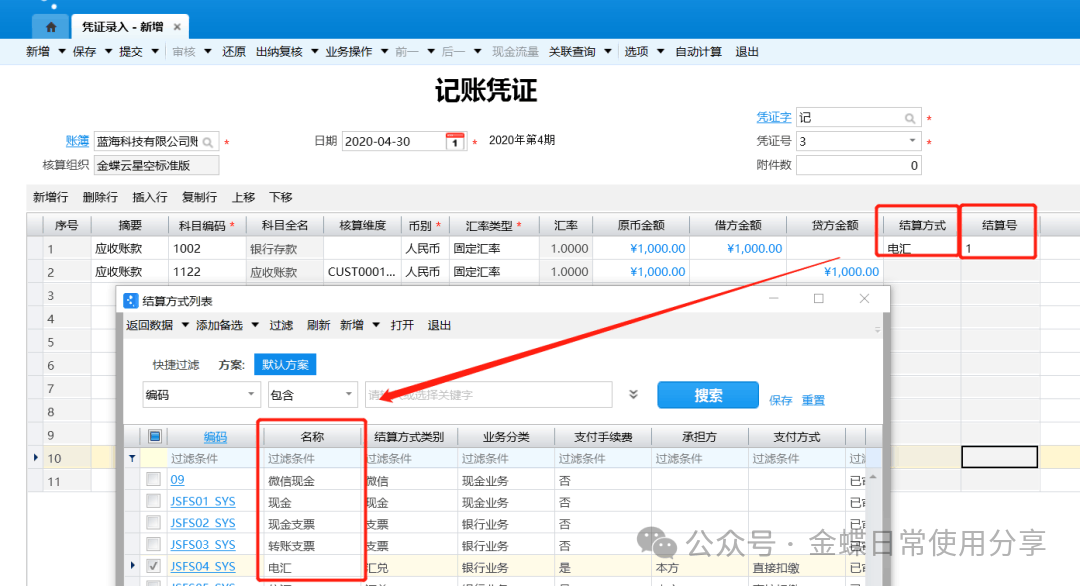Click 新增行 above the entry grid
Screen dimensions: 1080x586
50,197
